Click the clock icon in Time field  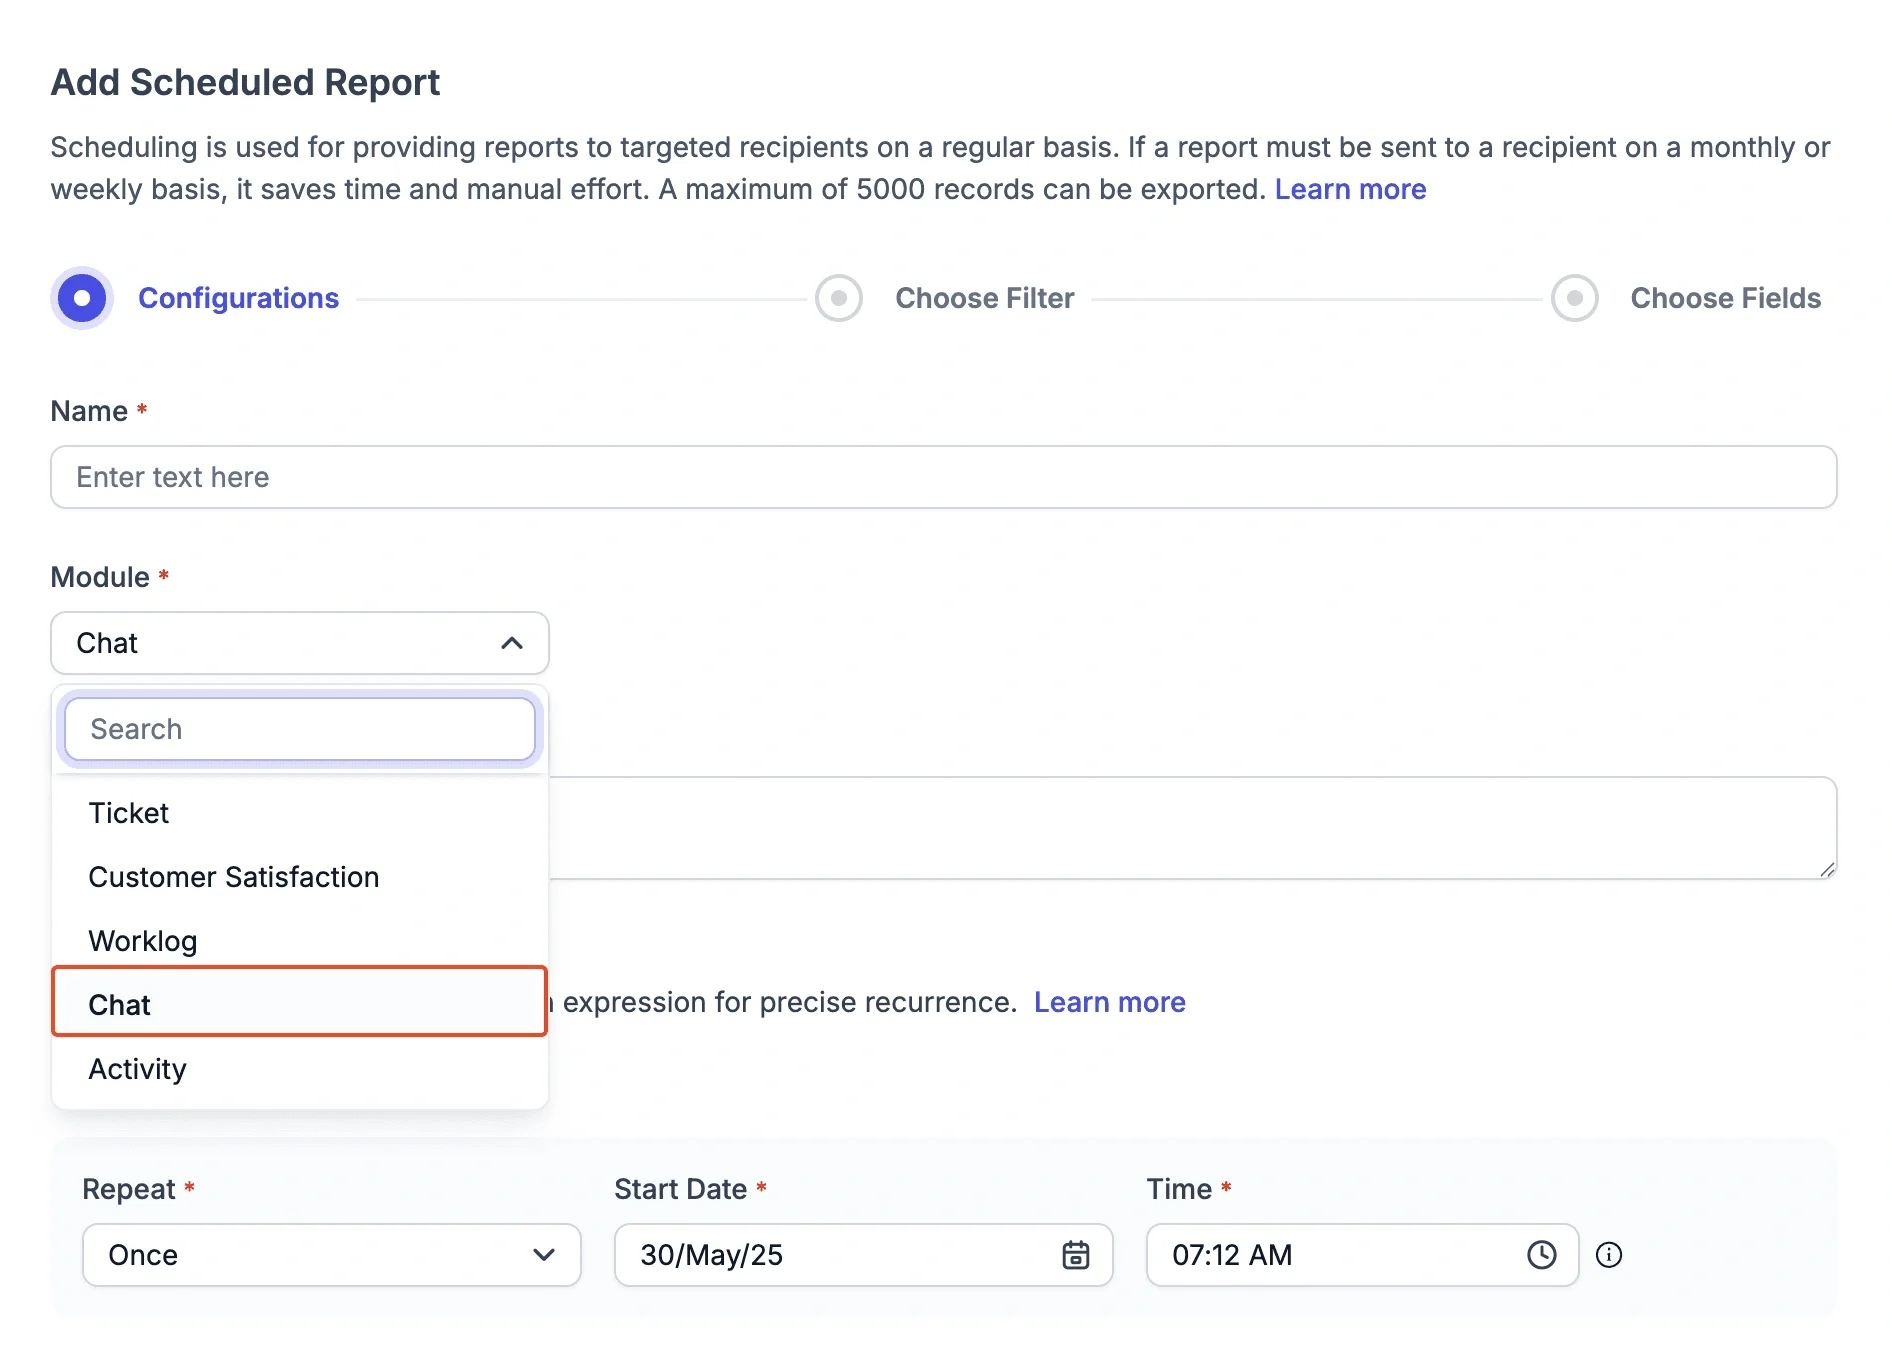[x=1541, y=1255]
